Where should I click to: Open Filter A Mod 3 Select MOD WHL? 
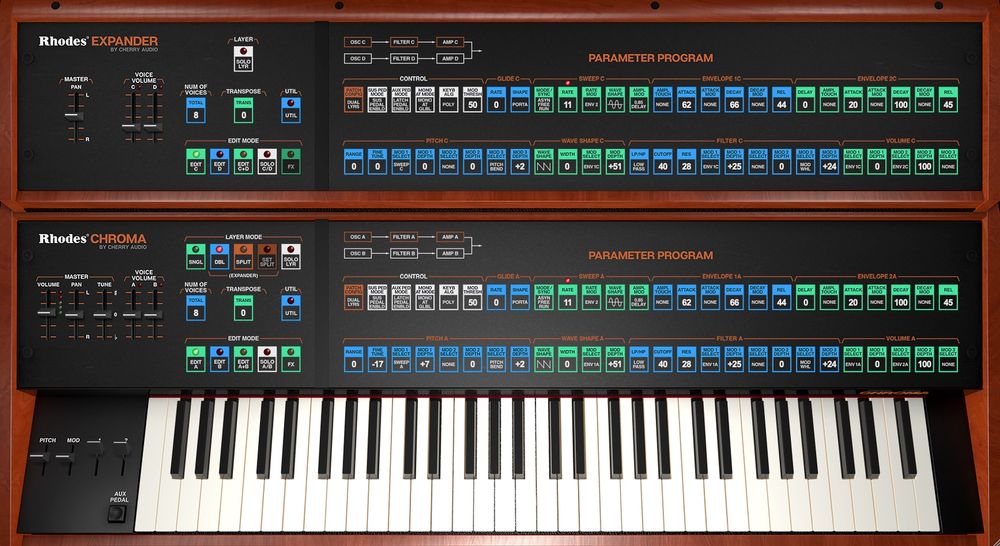pyautogui.click(x=805, y=358)
